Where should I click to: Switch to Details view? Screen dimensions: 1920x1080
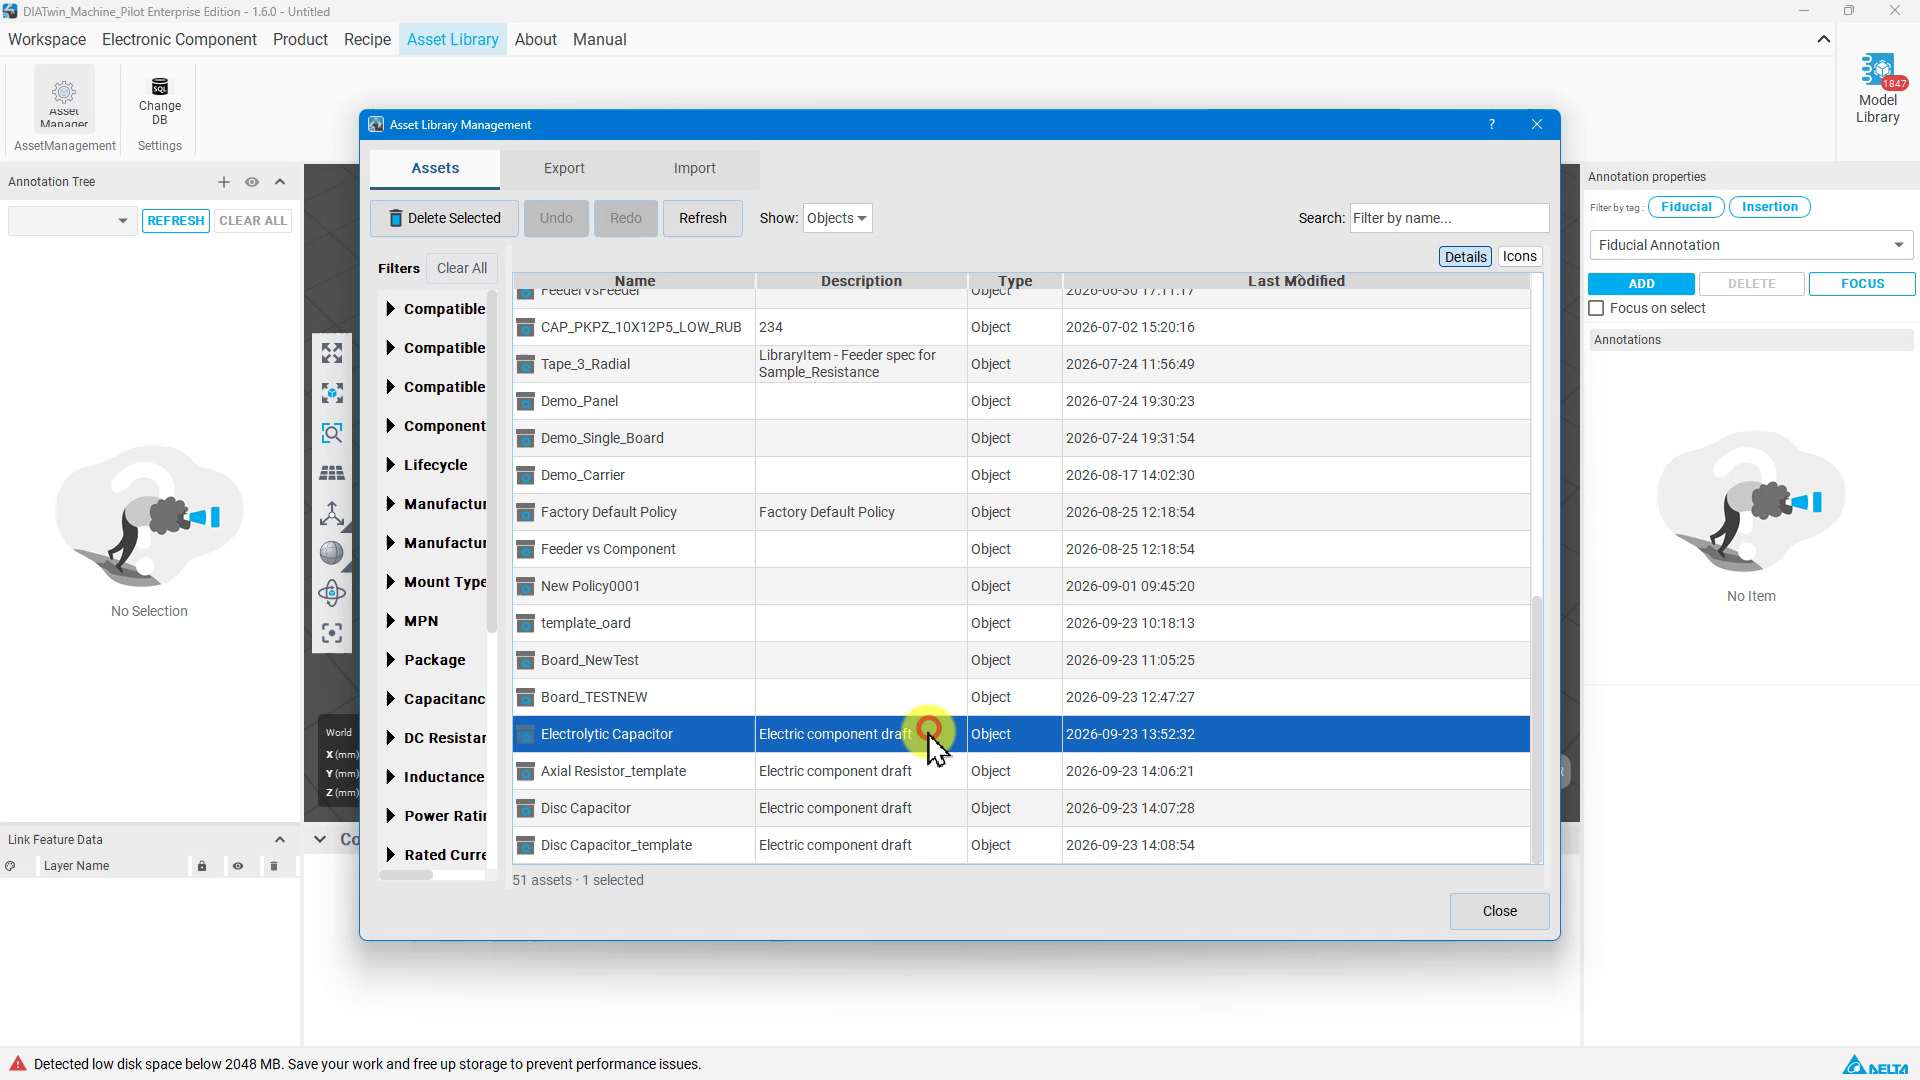point(1465,257)
